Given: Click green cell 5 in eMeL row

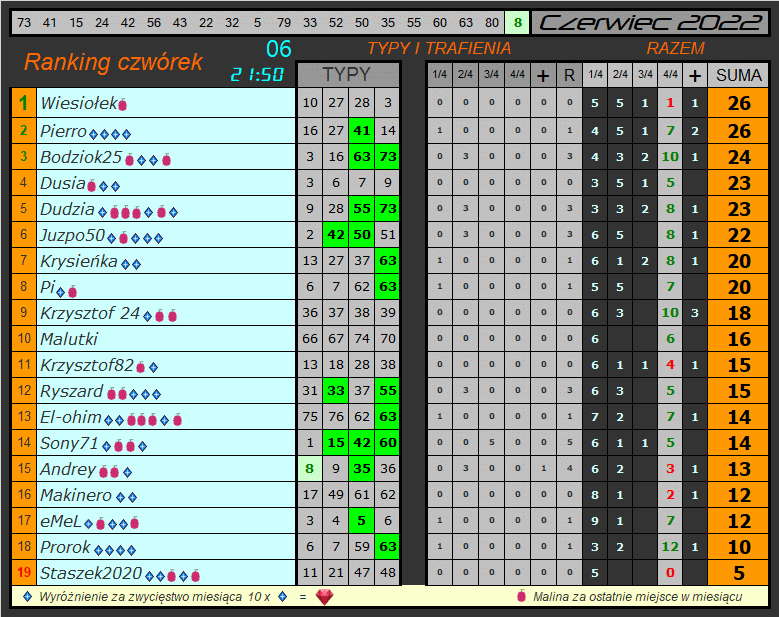Looking at the screenshot, I should point(362,521).
